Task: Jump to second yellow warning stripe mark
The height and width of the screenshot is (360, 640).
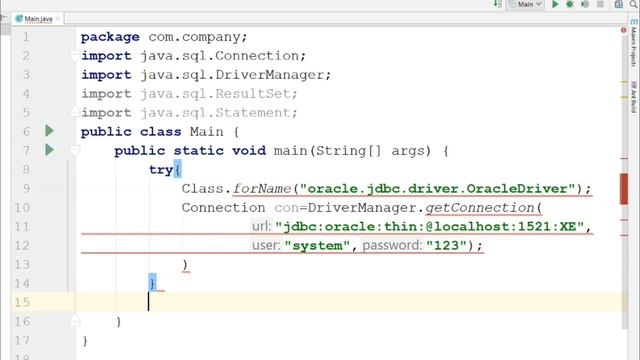Action: click(624, 97)
